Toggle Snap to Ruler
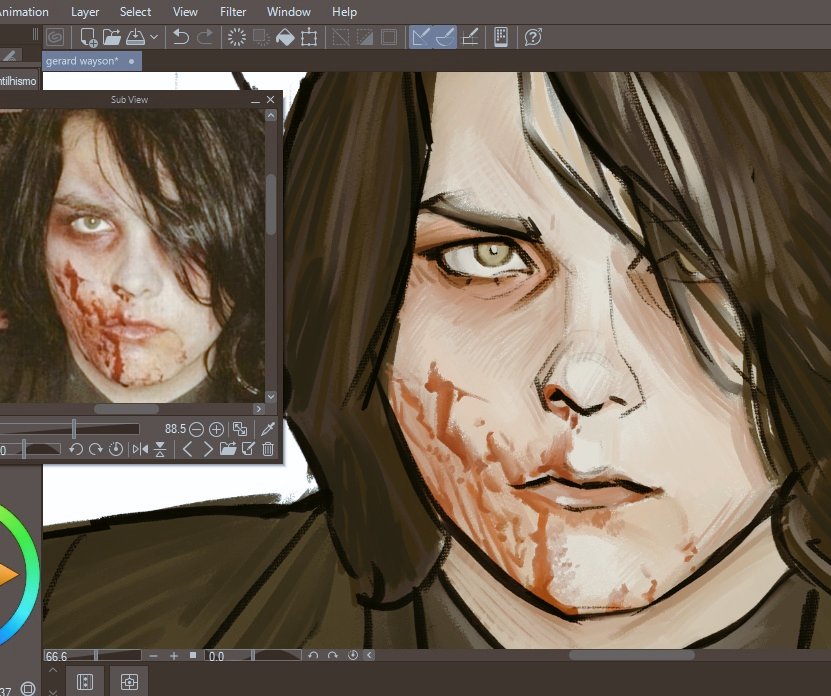 pos(421,37)
